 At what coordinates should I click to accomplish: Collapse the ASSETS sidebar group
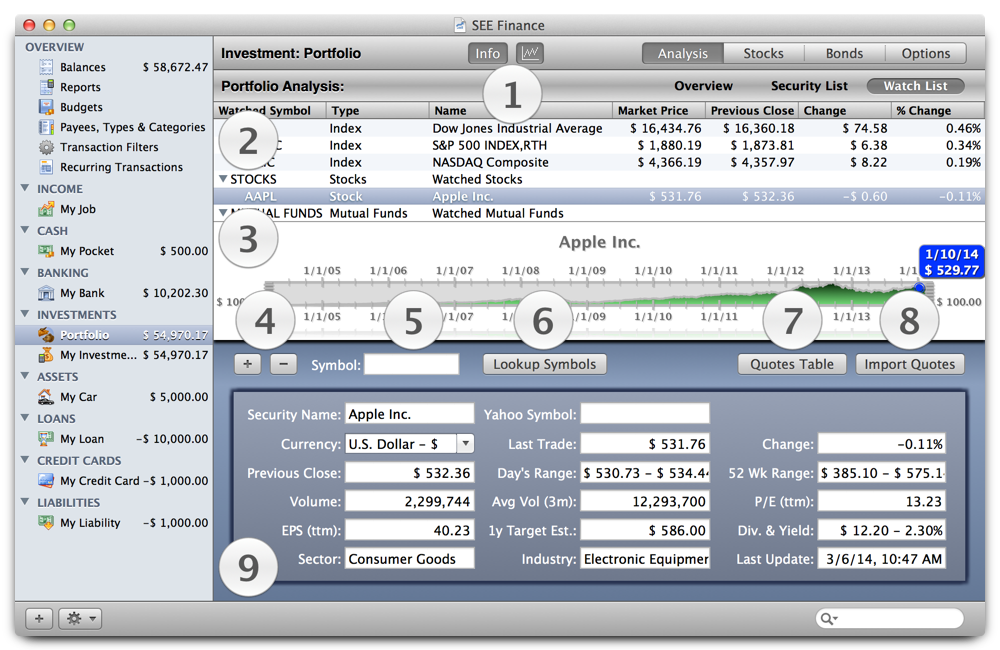click(25, 376)
